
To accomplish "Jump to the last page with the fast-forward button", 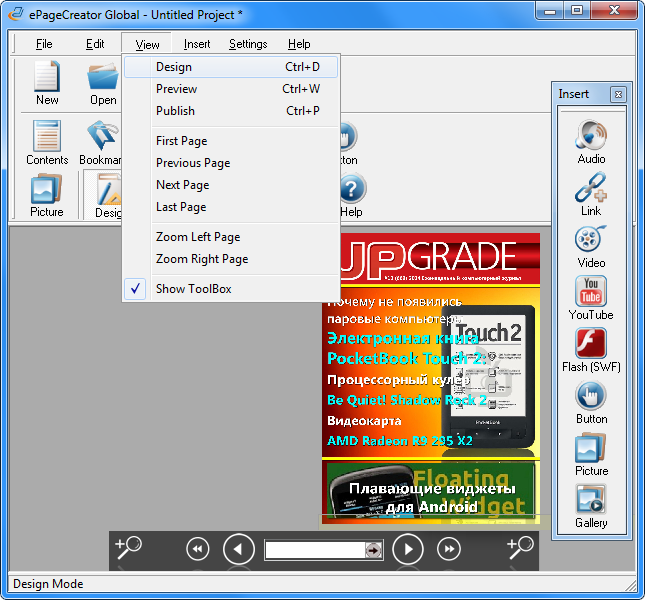I will point(449,549).
